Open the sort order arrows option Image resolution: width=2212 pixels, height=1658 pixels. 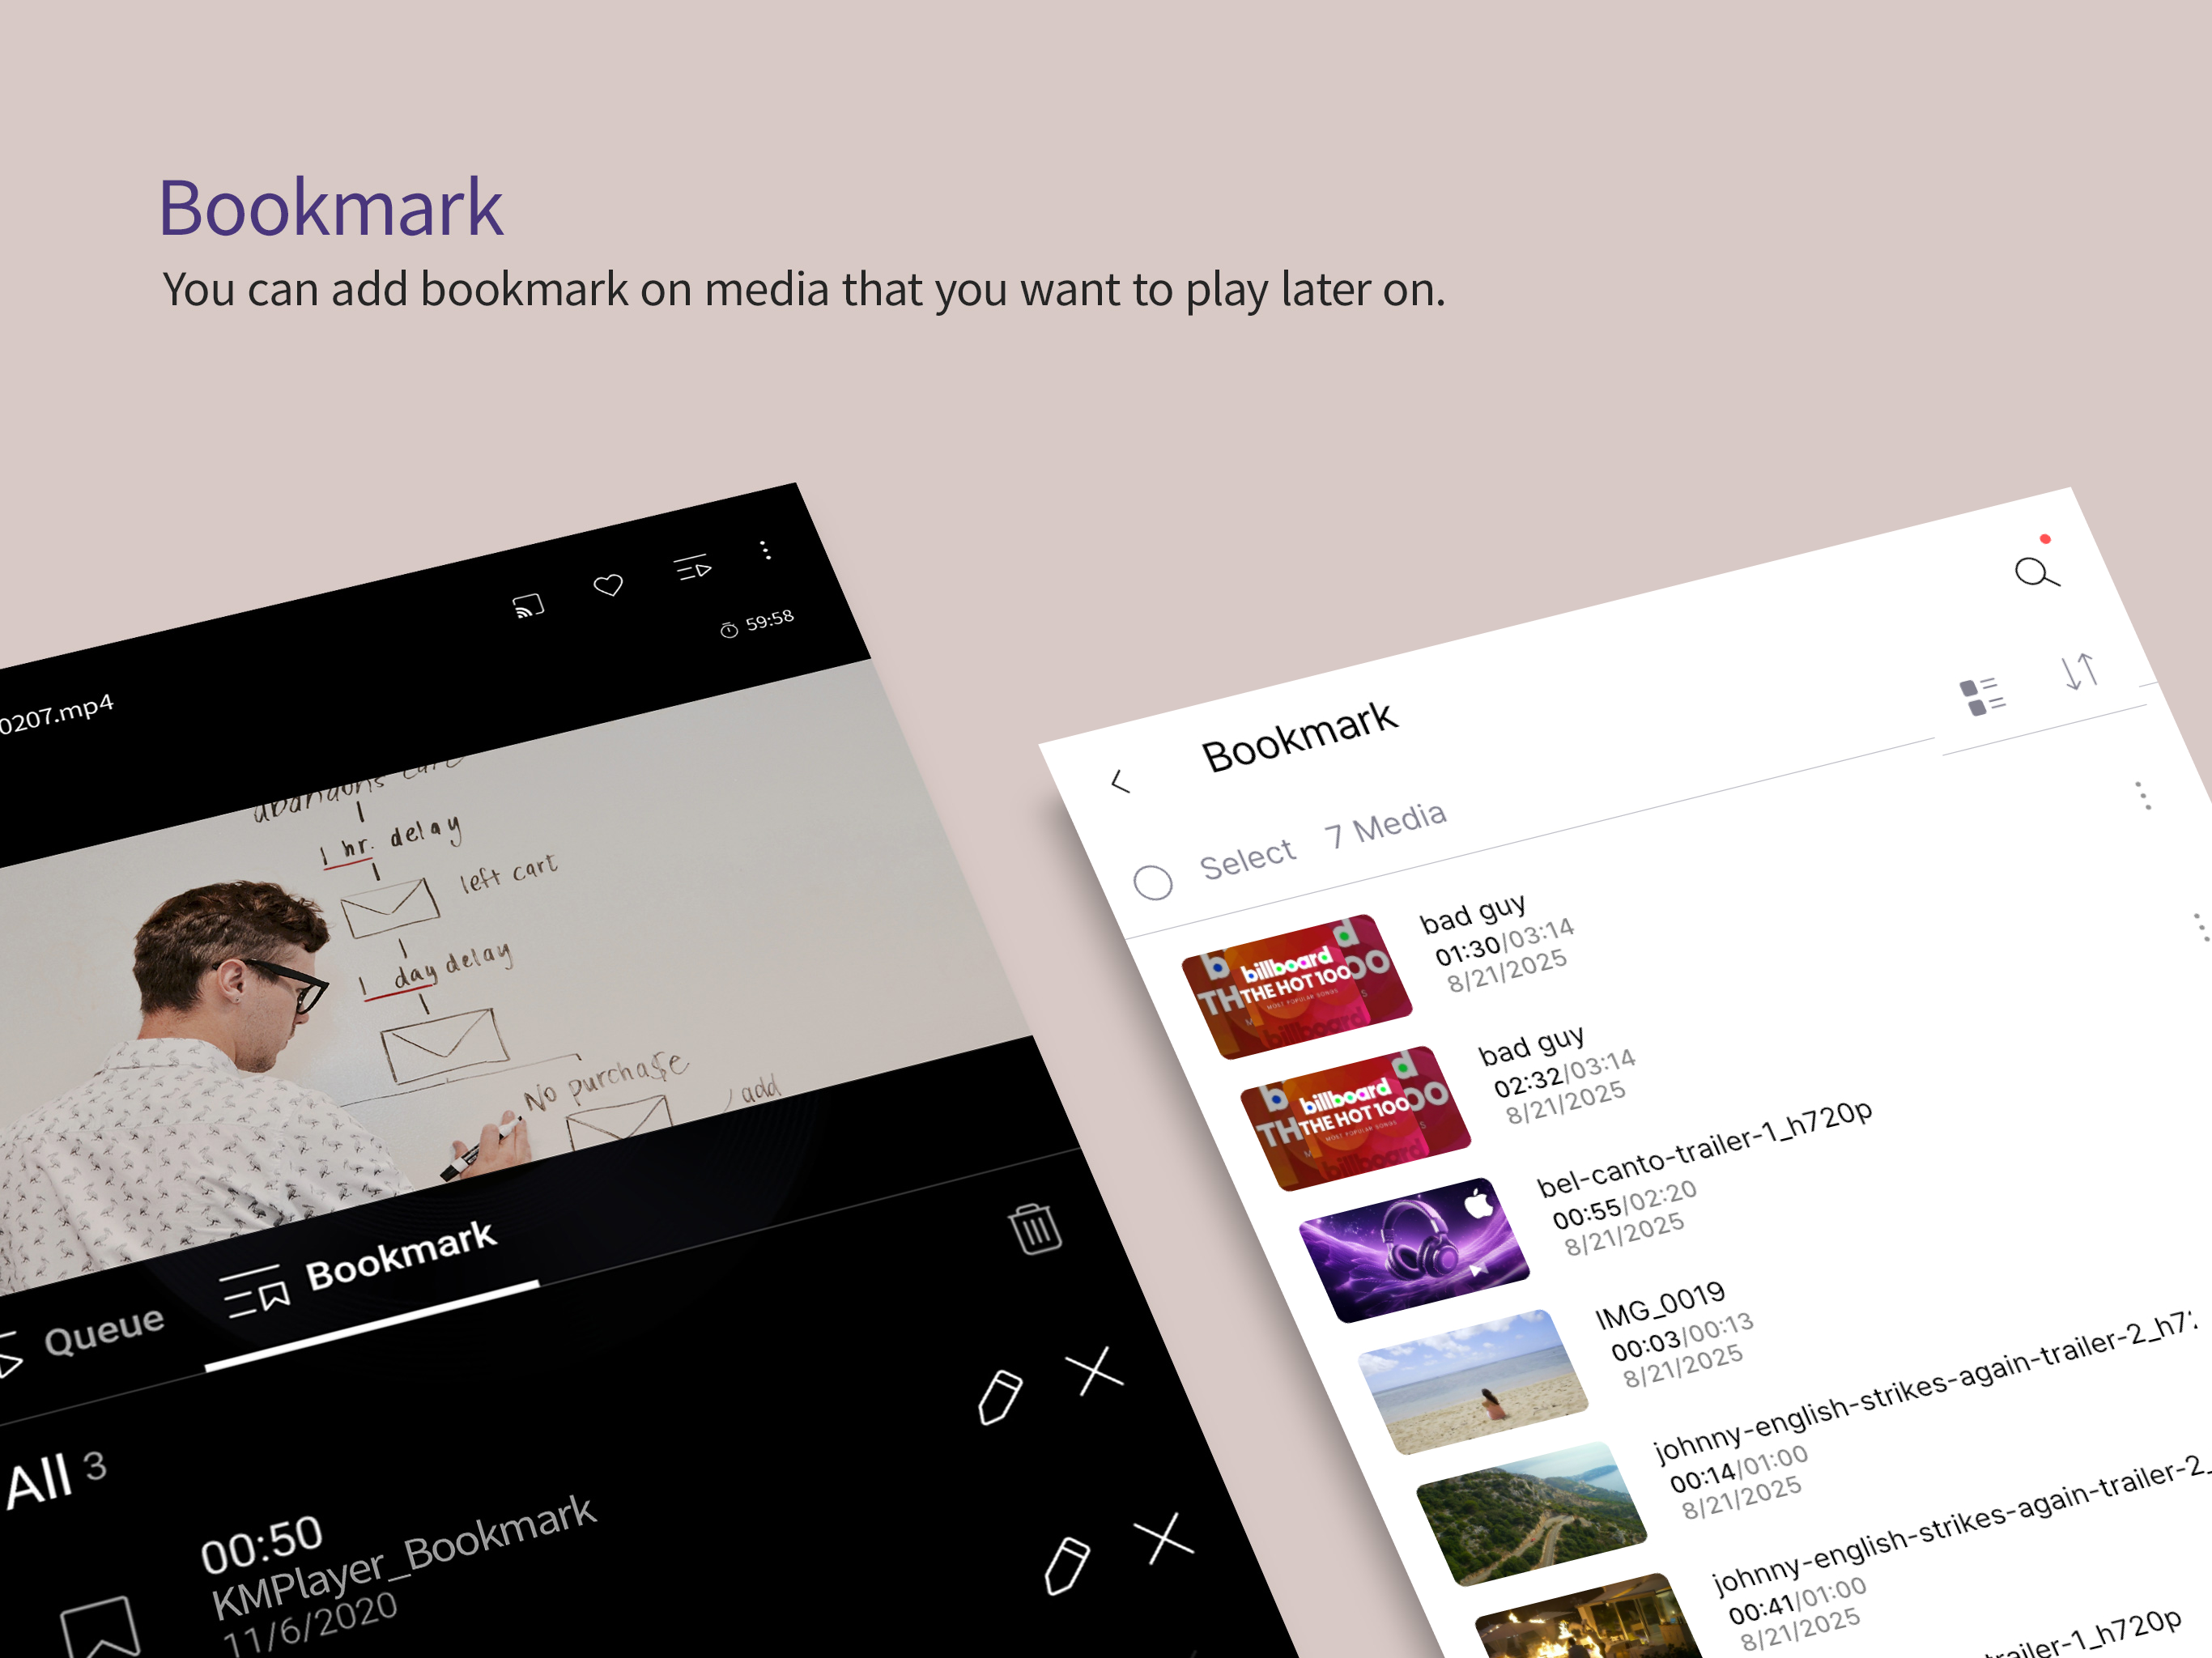pyautogui.click(x=2080, y=671)
